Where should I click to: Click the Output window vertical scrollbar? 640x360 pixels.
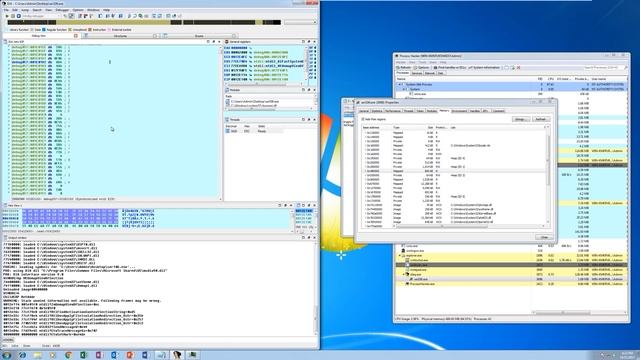(315, 288)
